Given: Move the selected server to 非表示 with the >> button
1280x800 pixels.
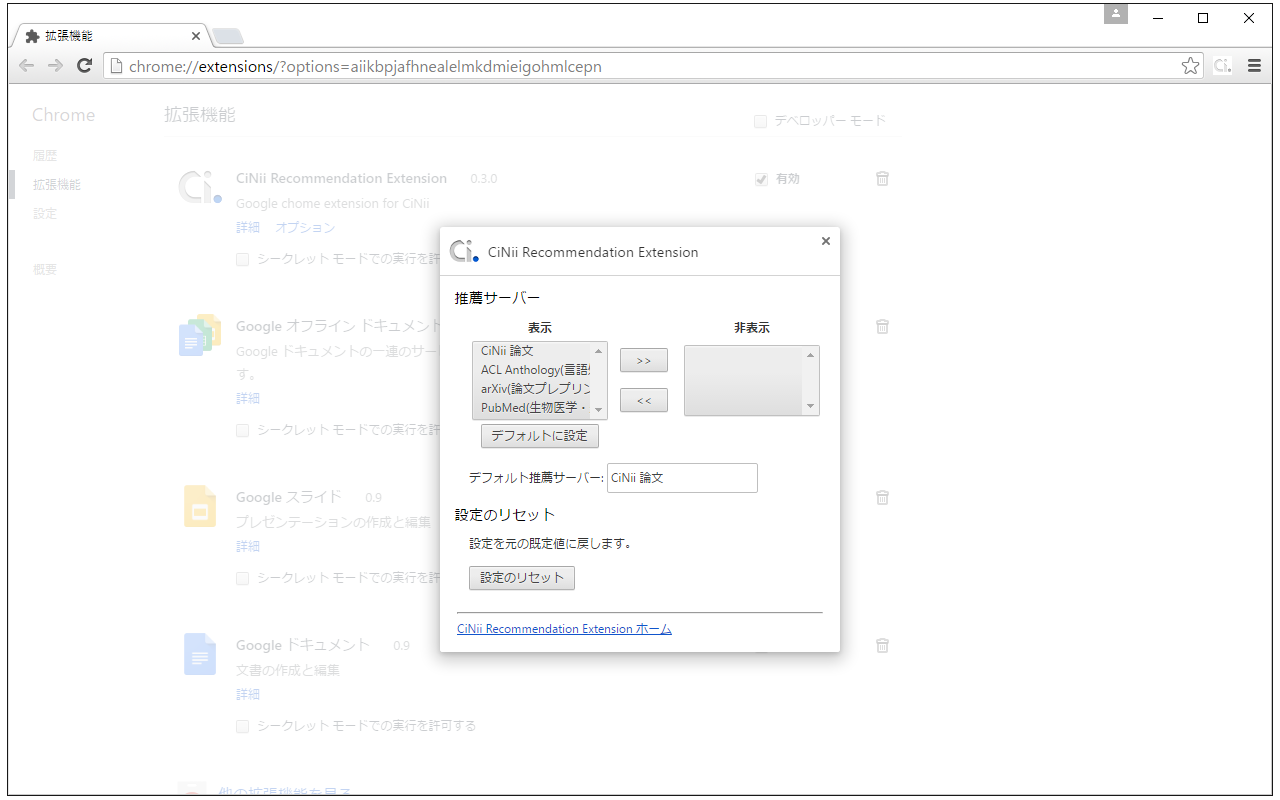Looking at the screenshot, I should point(644,360).
